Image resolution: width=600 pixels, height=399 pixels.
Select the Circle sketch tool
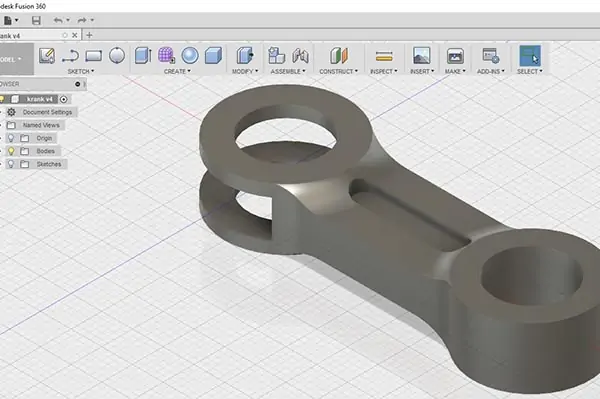pos(117,56)
